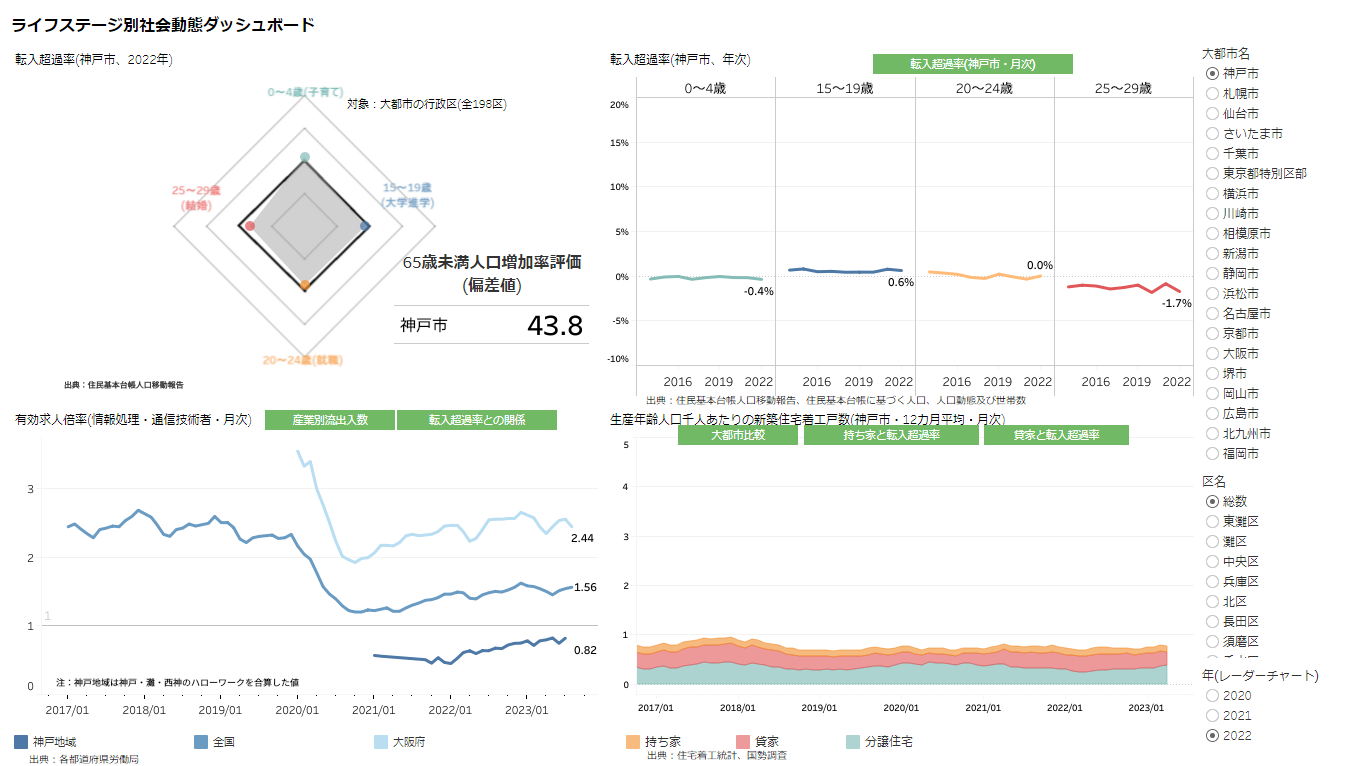Screen dimensions: 1363x766
Task: Click the 神戸地域 legend color square
Action: (21, 742)
